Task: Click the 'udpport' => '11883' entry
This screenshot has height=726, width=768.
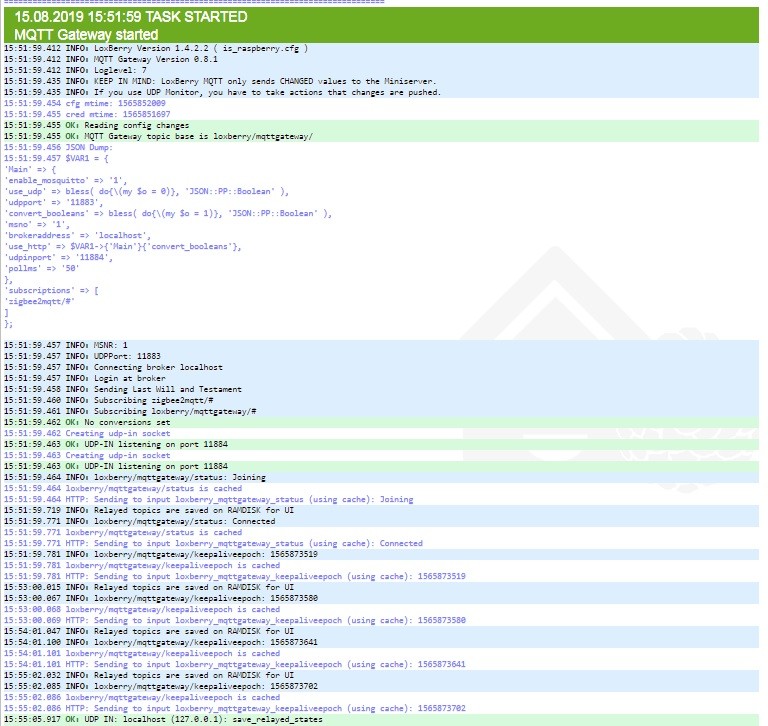Action: (54, 202)
